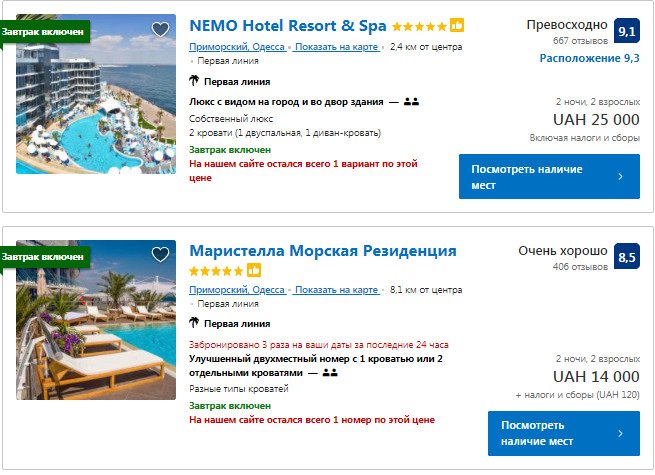The image size is (655, 475).
Task: Open NEMO Hotel Resort & Spa title
Action: pos(287,26)
